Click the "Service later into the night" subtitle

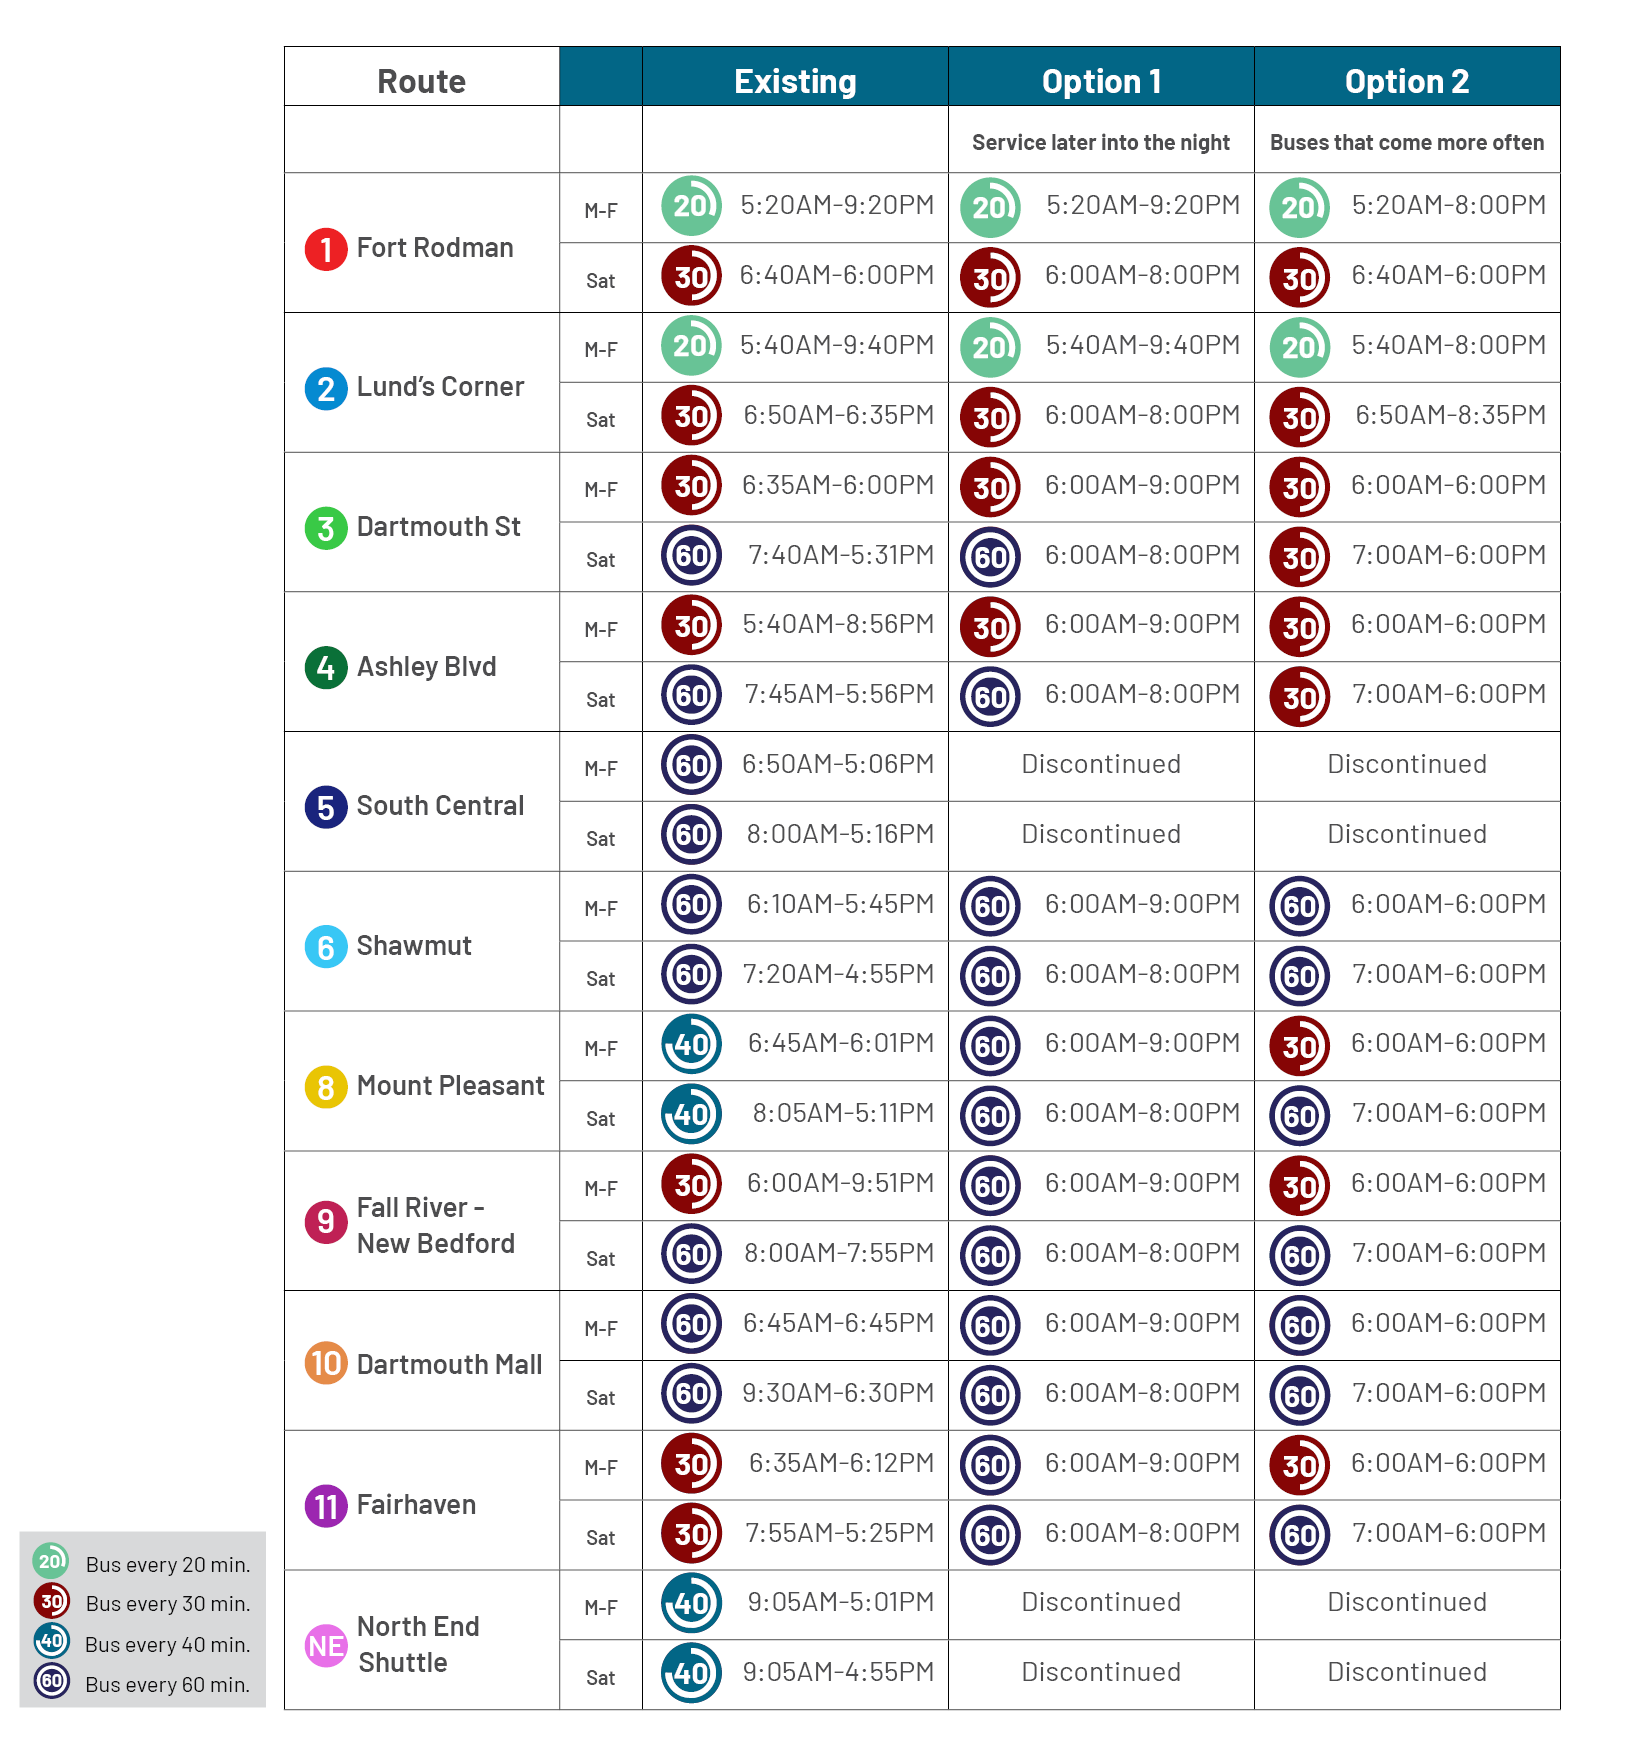click(x=1100, y=142)
